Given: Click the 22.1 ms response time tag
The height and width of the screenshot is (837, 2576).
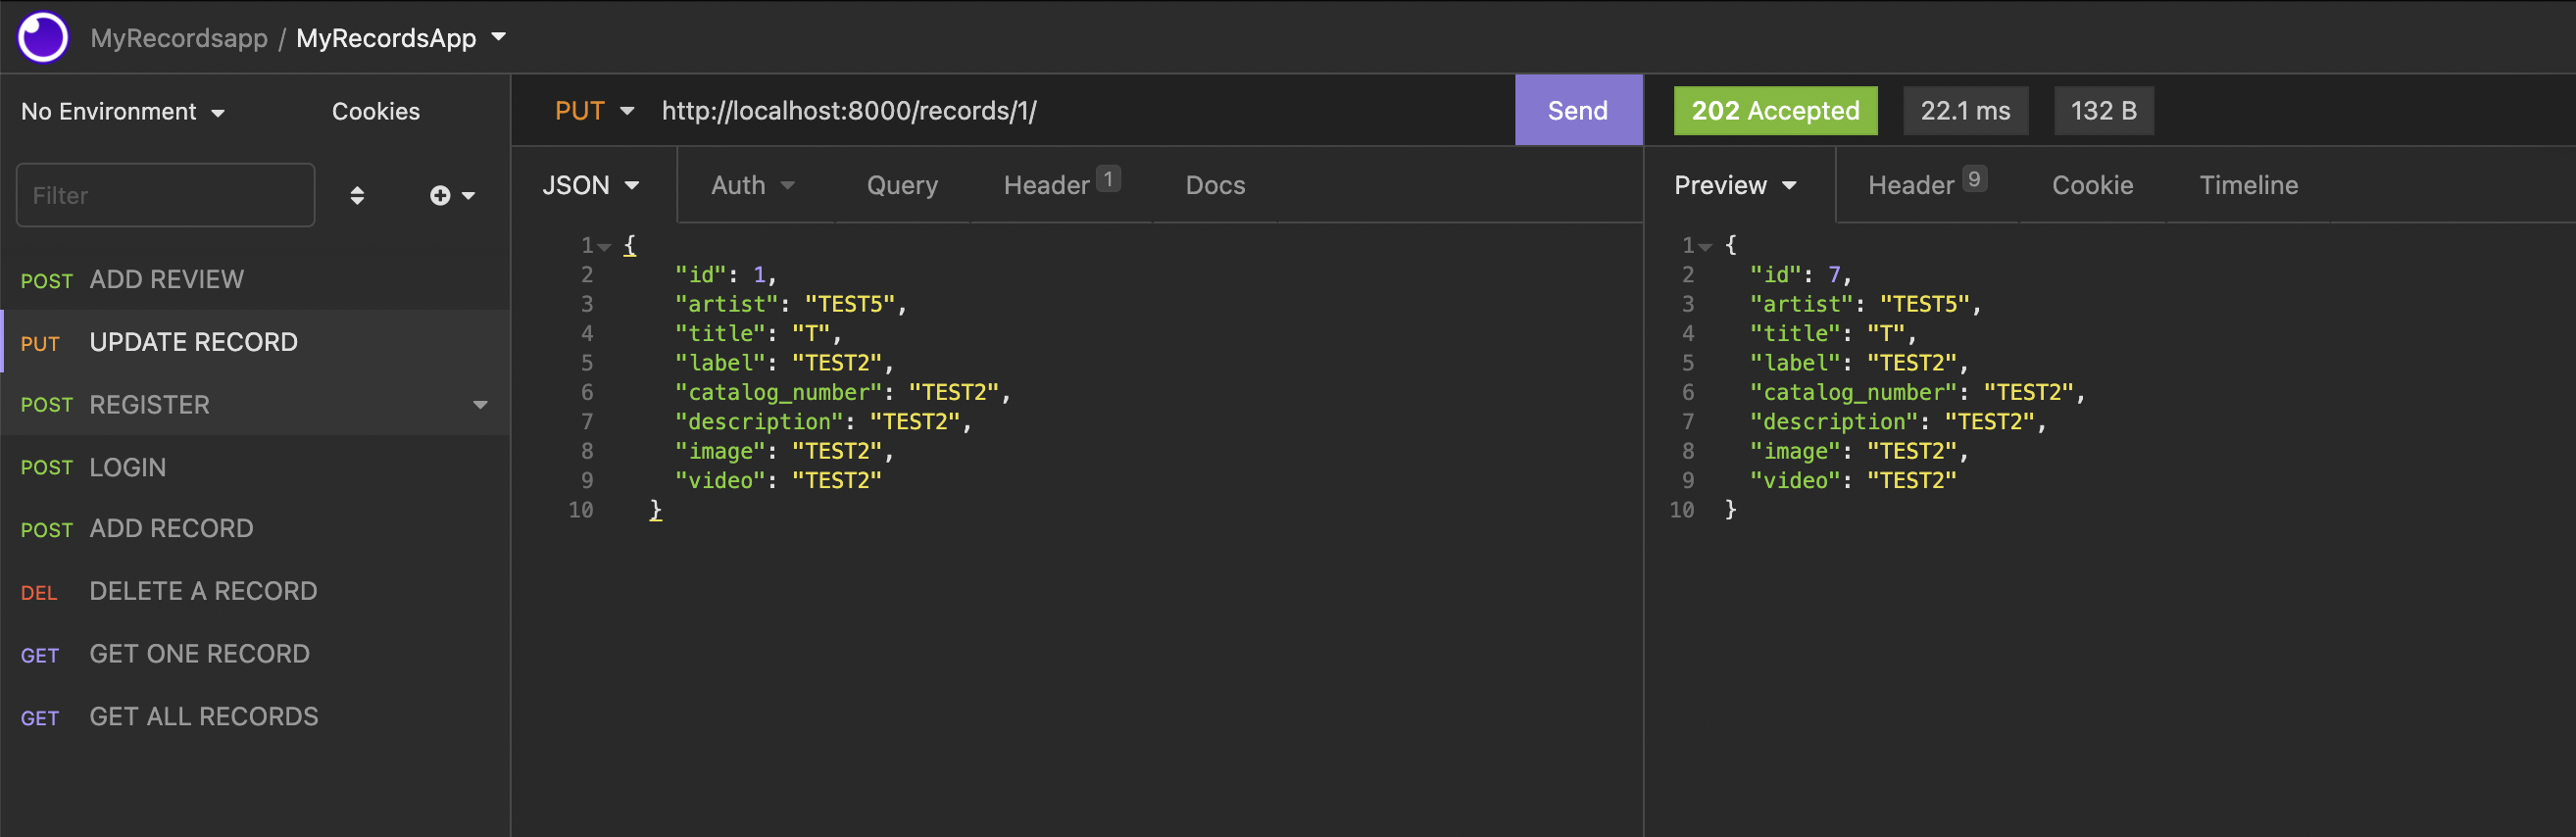Looking at the screenshot, I should pos(1965,110).
